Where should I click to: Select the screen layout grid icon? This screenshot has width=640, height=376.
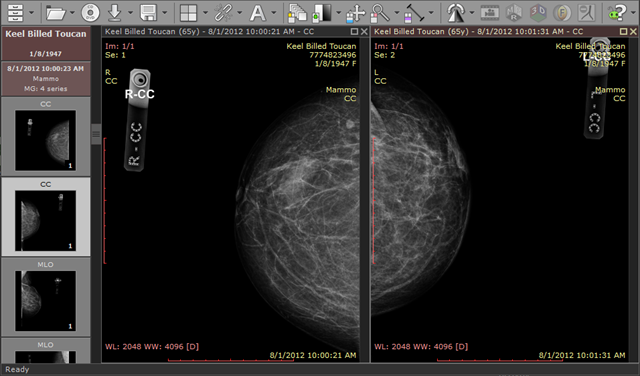pyautogui.click(x=189, y=13)
